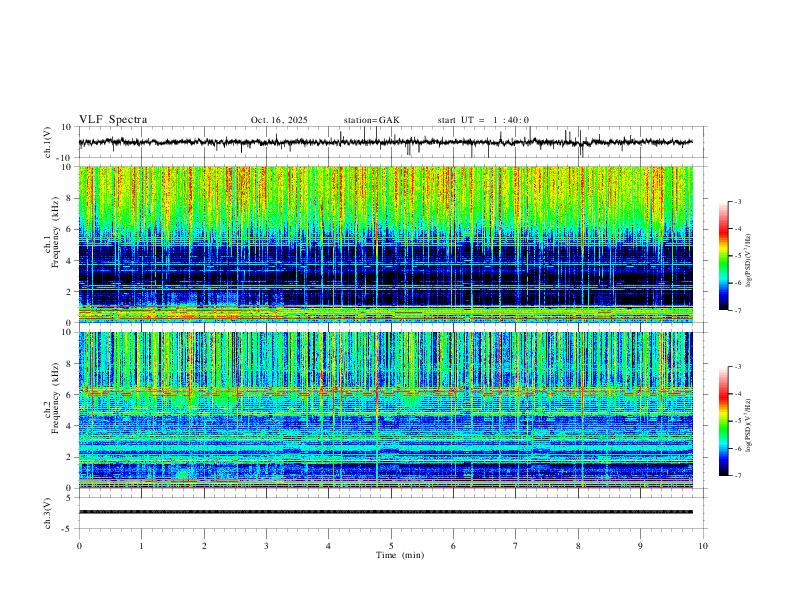
Task: Click the ch.1 waveform trace panel
Action: click(x=391, y=142)
